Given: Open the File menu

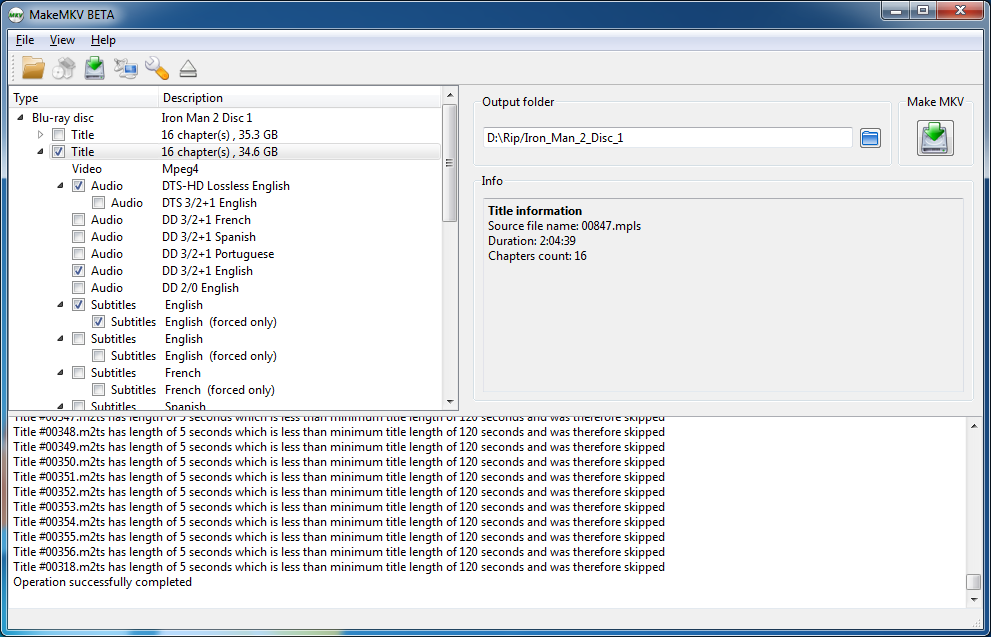Looking at the screenshot, I should click(25, 40).
